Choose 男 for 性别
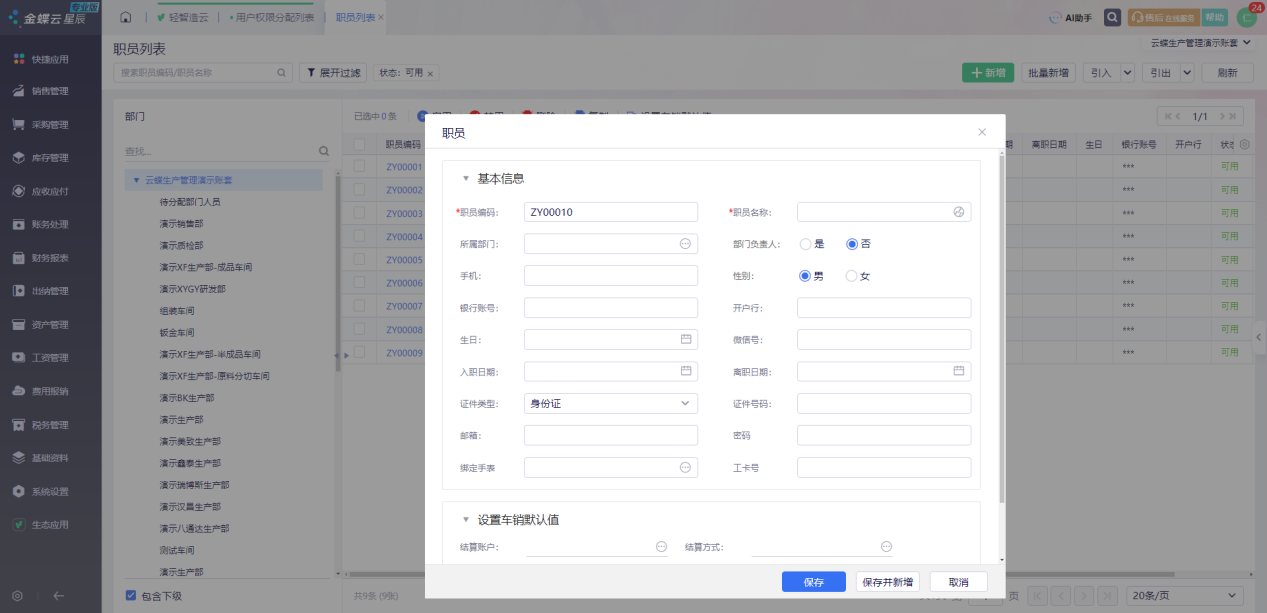This screenshot has height=613, width=1267. [805, 276]
